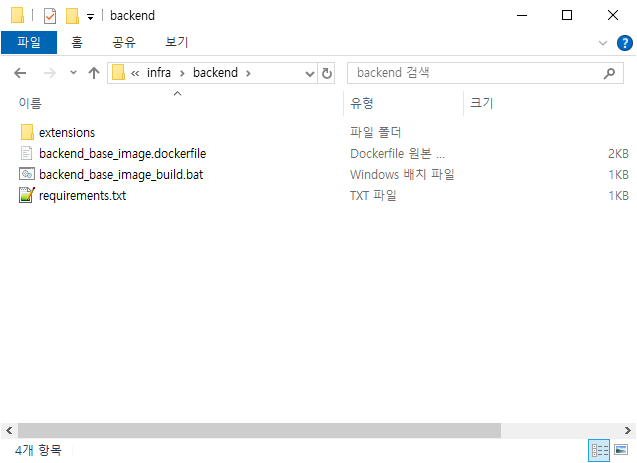Click the address bar folder icon
Image resolution: width=637 pixels, height=463 pixels.
(x=118, y=73)
